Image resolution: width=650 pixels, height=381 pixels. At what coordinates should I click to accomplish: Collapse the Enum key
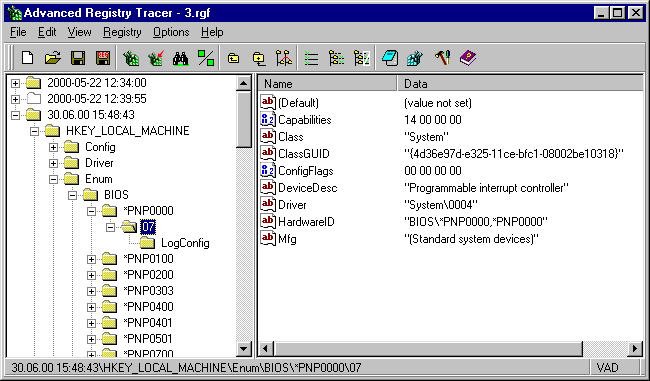click(53, 180)
